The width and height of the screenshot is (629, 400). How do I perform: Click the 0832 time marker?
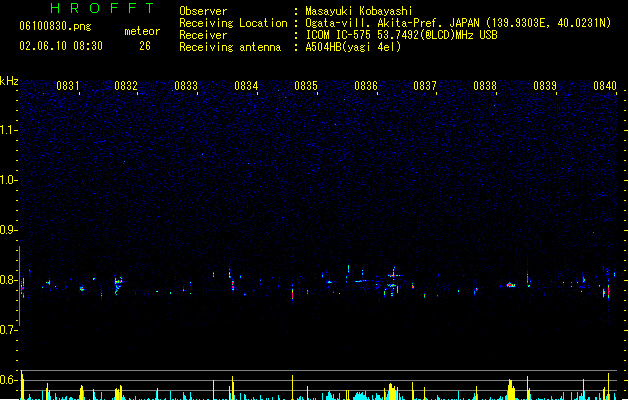126,86
